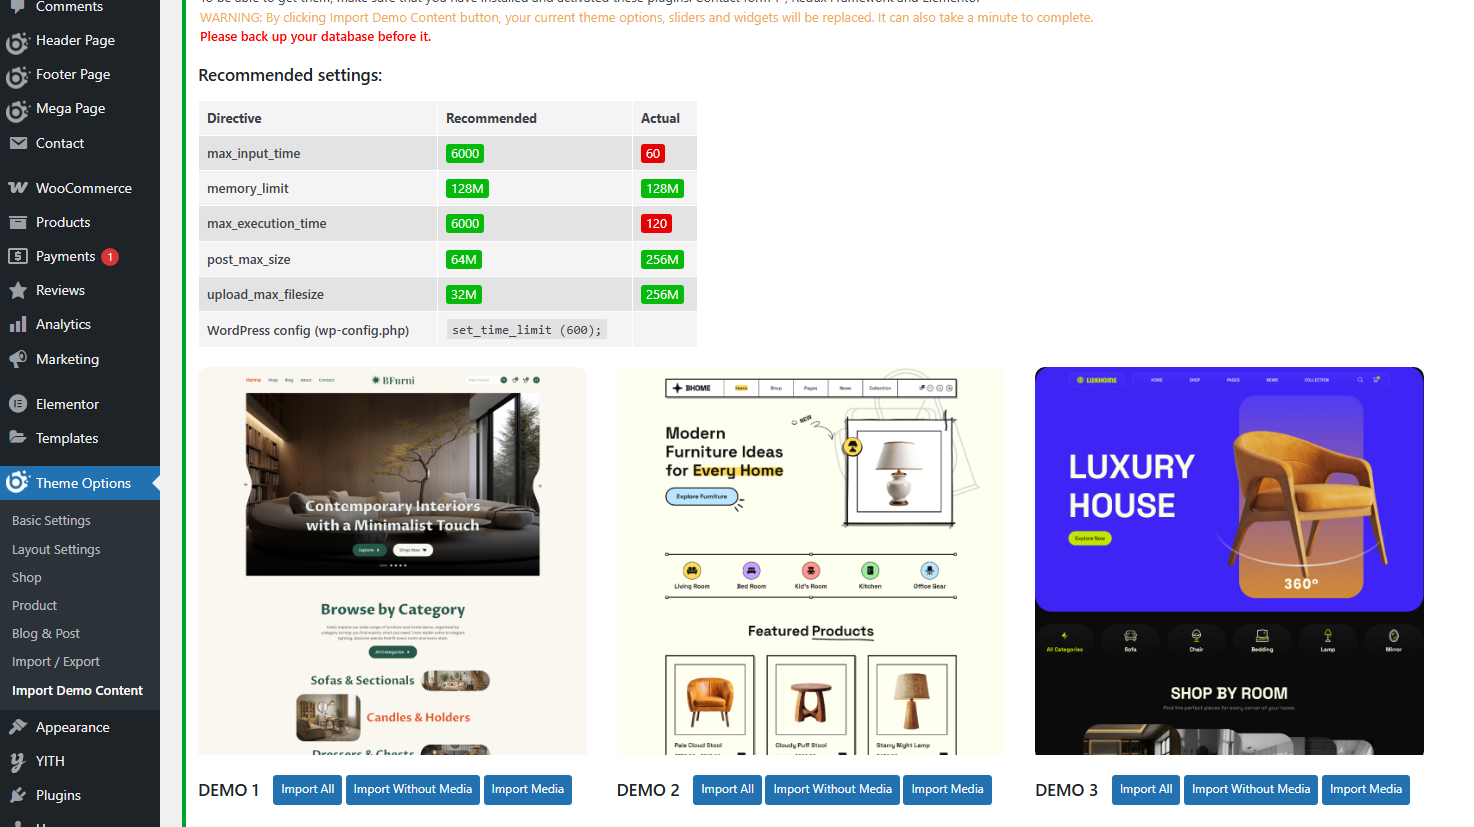Image resolution: width=1474 pixels, height=827 pixels.
Task: Click the Mega Page gear icon
Action: (x=18, y=109)
